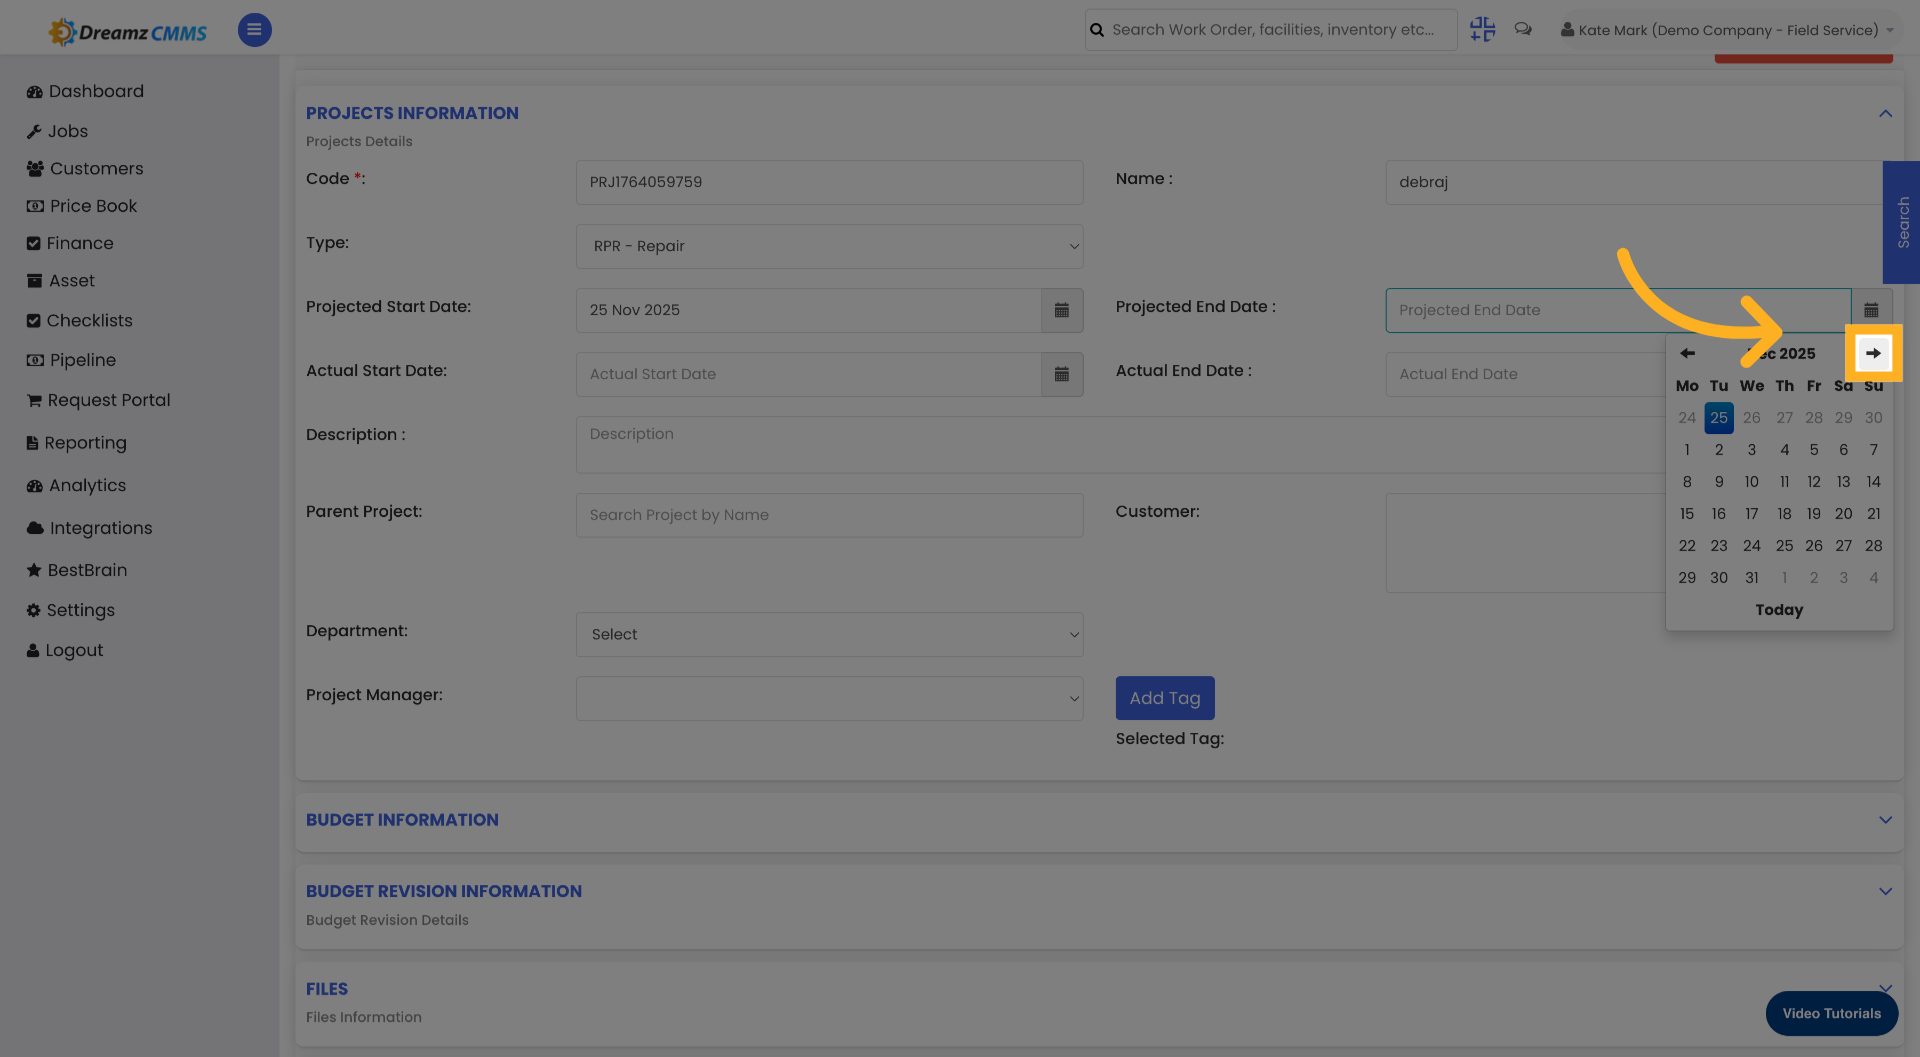Click Logout in the sidebar

(x=64, y=650)
